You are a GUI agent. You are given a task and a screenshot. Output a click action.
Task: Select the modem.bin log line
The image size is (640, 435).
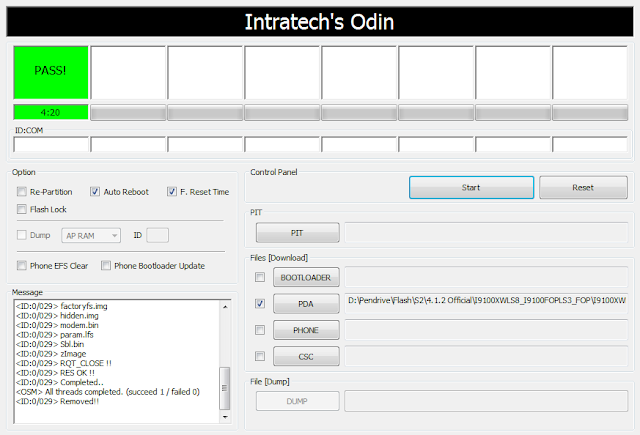57,325
